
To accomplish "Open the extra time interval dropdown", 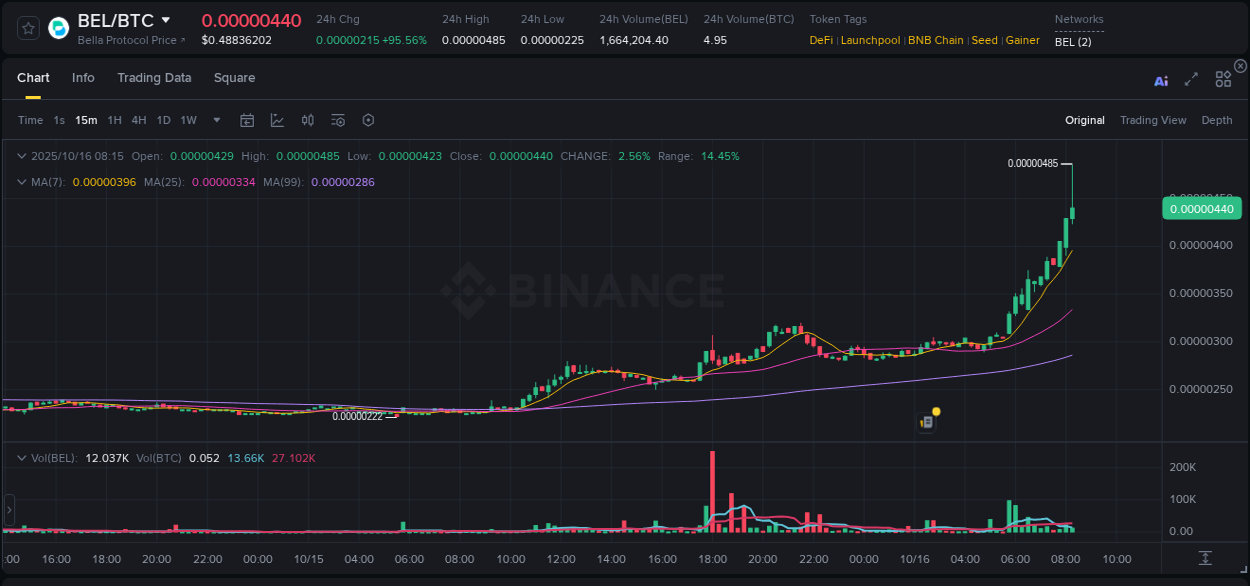I will 215,120.
